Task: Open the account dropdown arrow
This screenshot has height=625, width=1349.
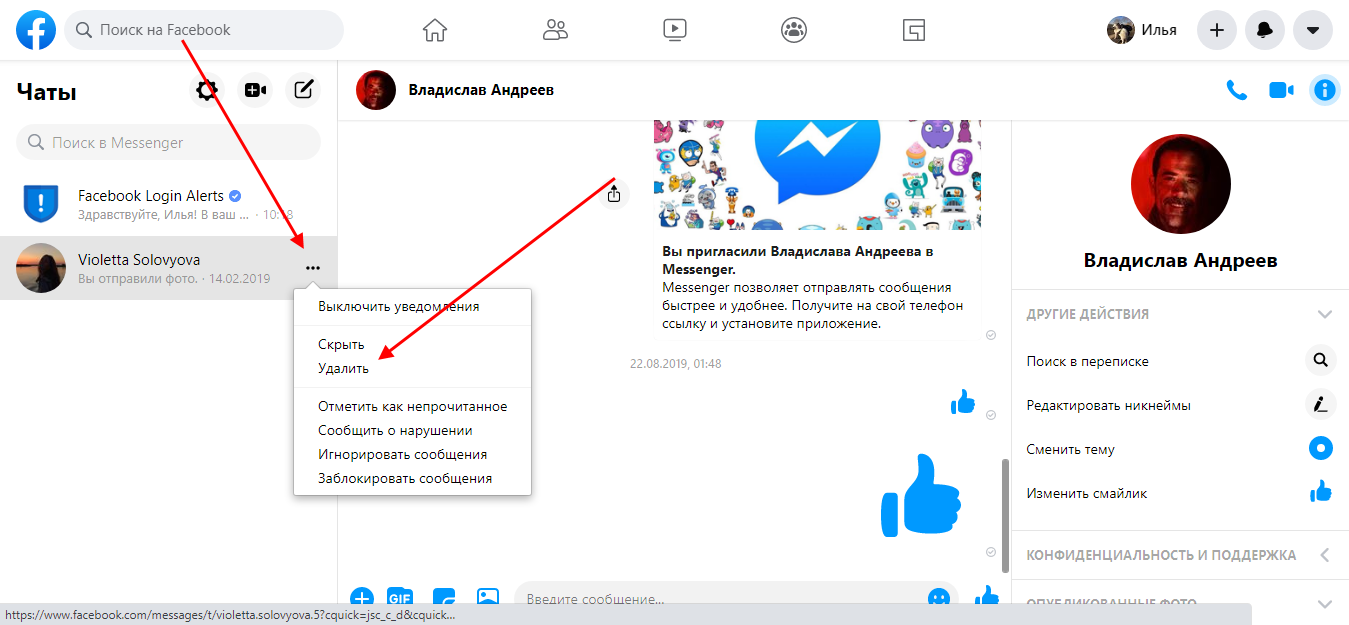Action: (x=1313, y=30)
